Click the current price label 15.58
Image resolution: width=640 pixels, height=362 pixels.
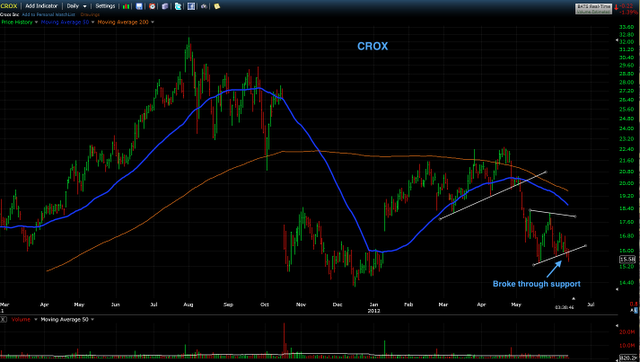point(627,260)
